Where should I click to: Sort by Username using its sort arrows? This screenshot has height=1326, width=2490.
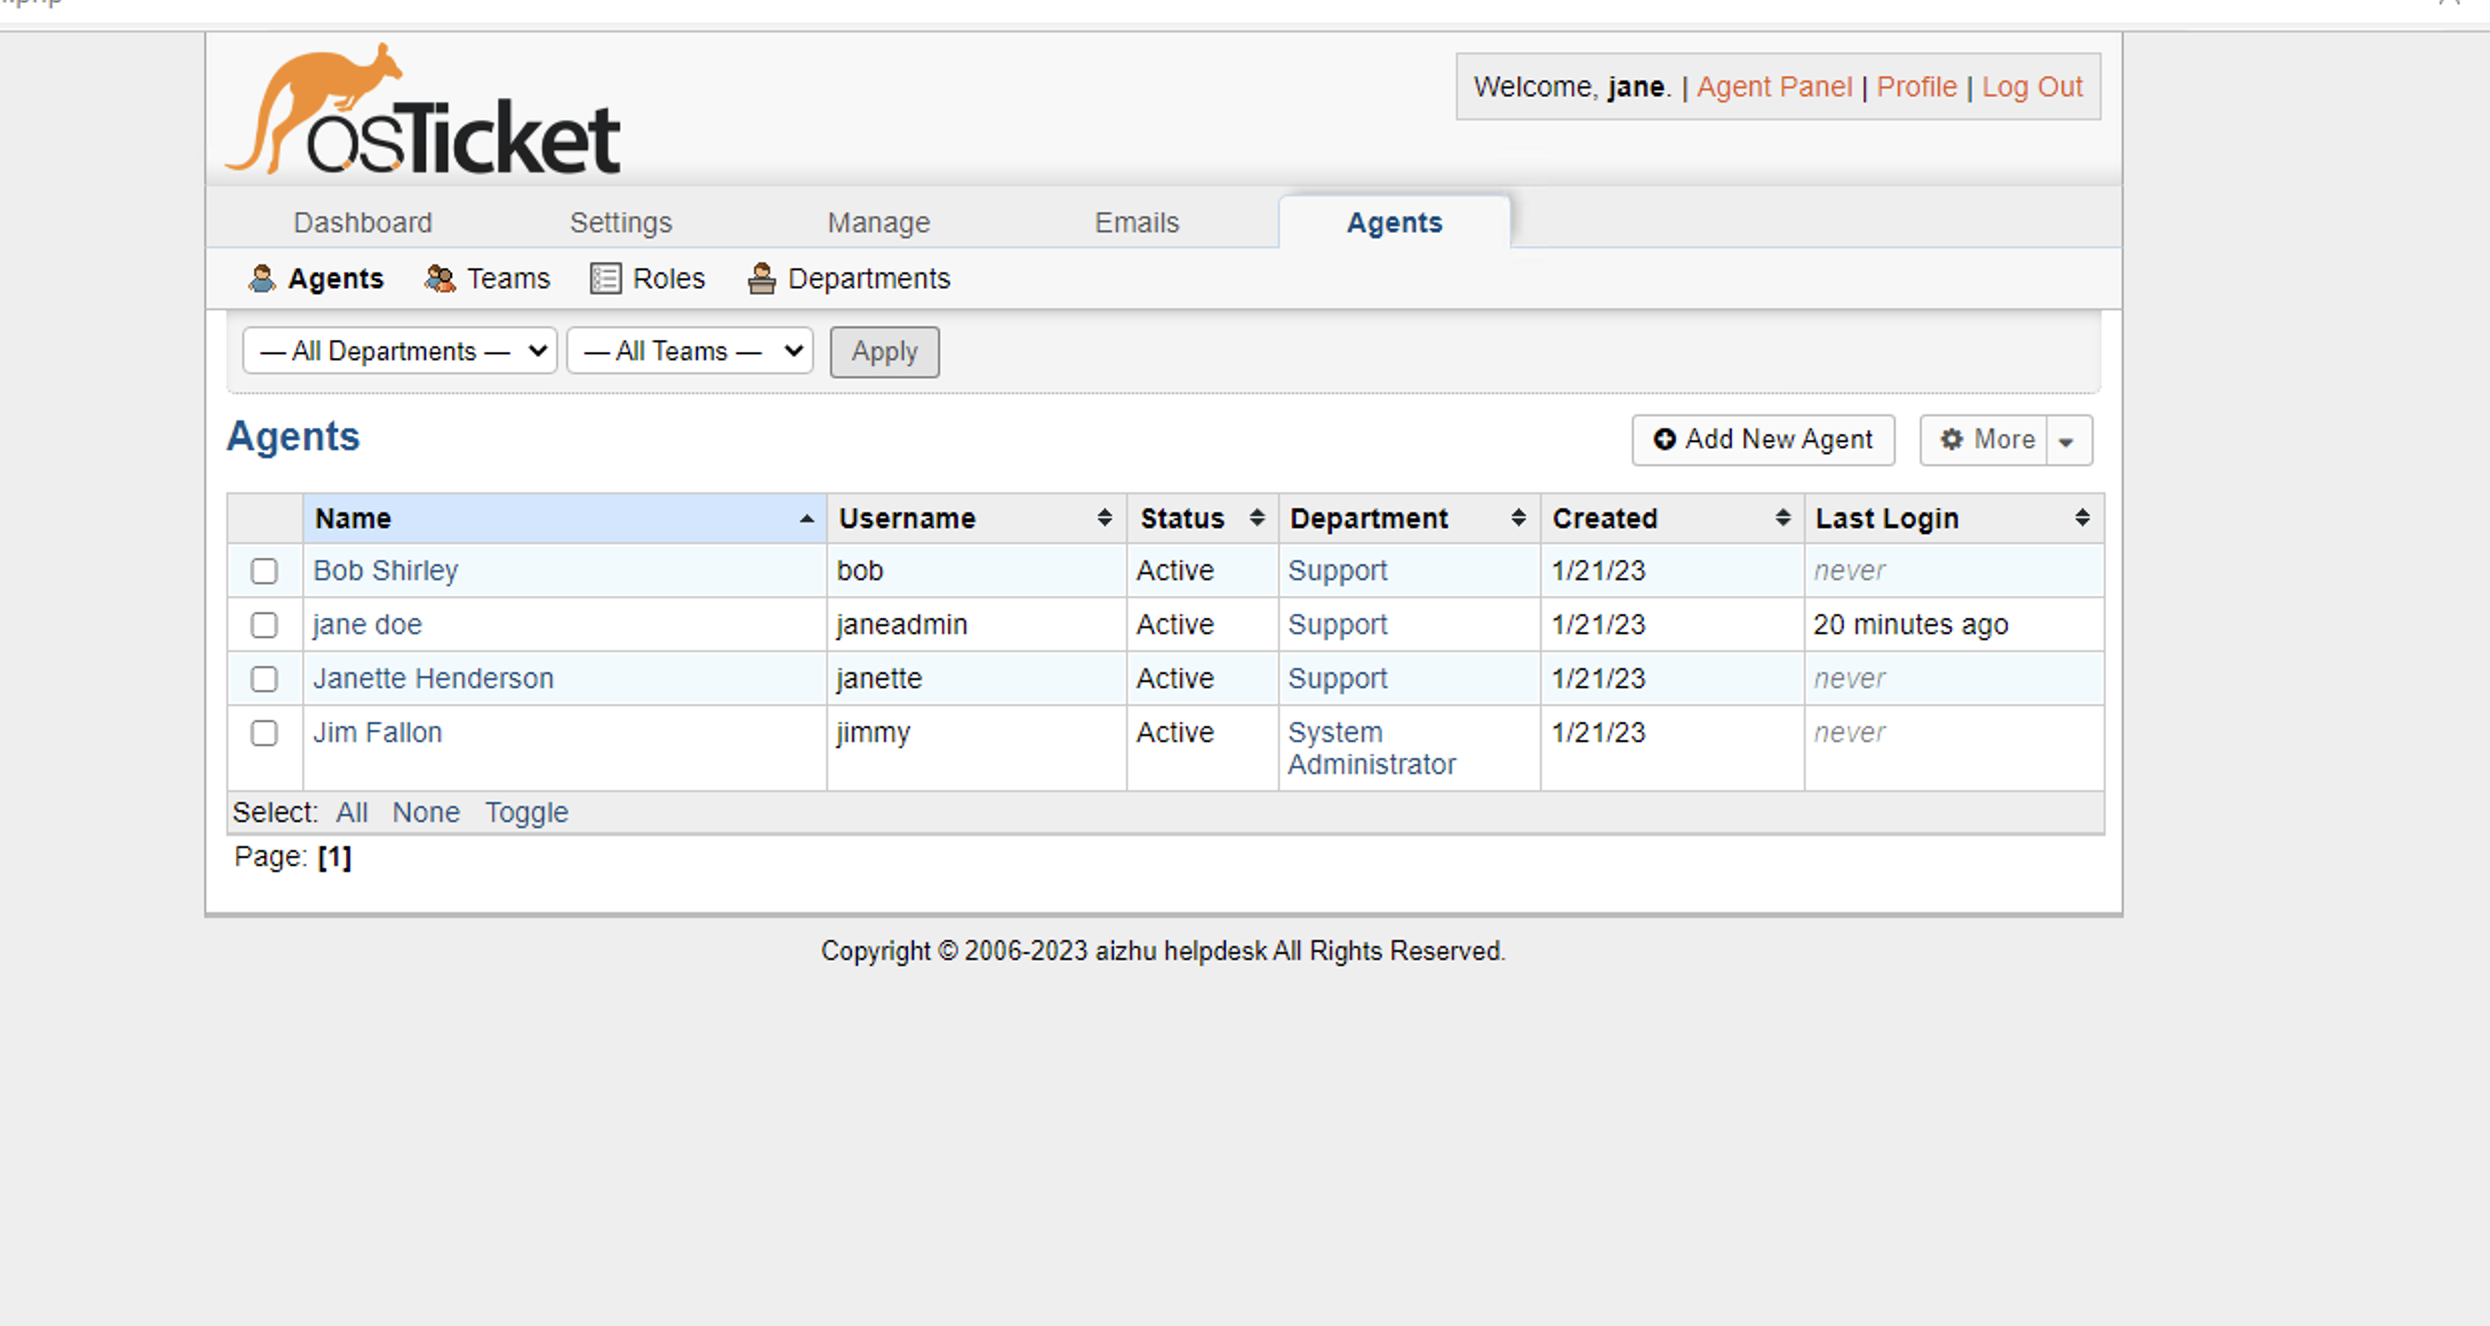(x=1104, y=518)
